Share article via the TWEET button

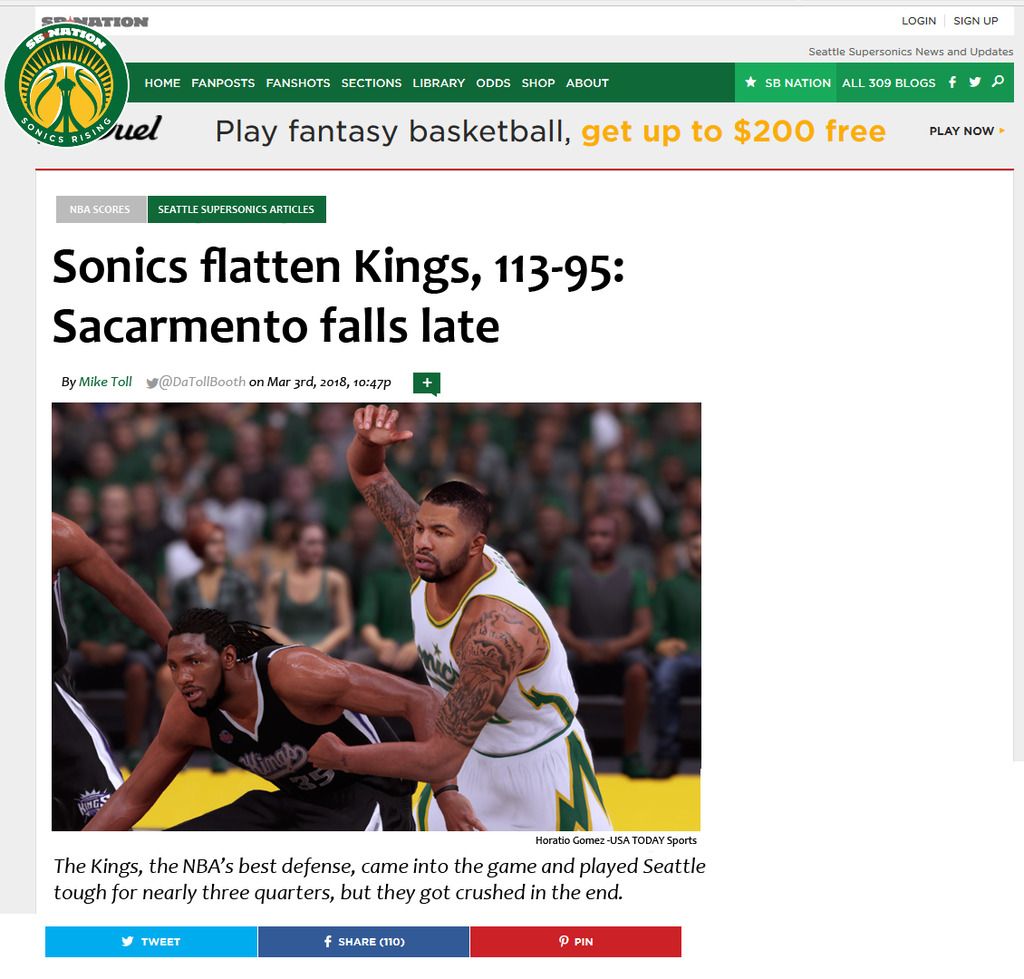(x=151, y=941)
